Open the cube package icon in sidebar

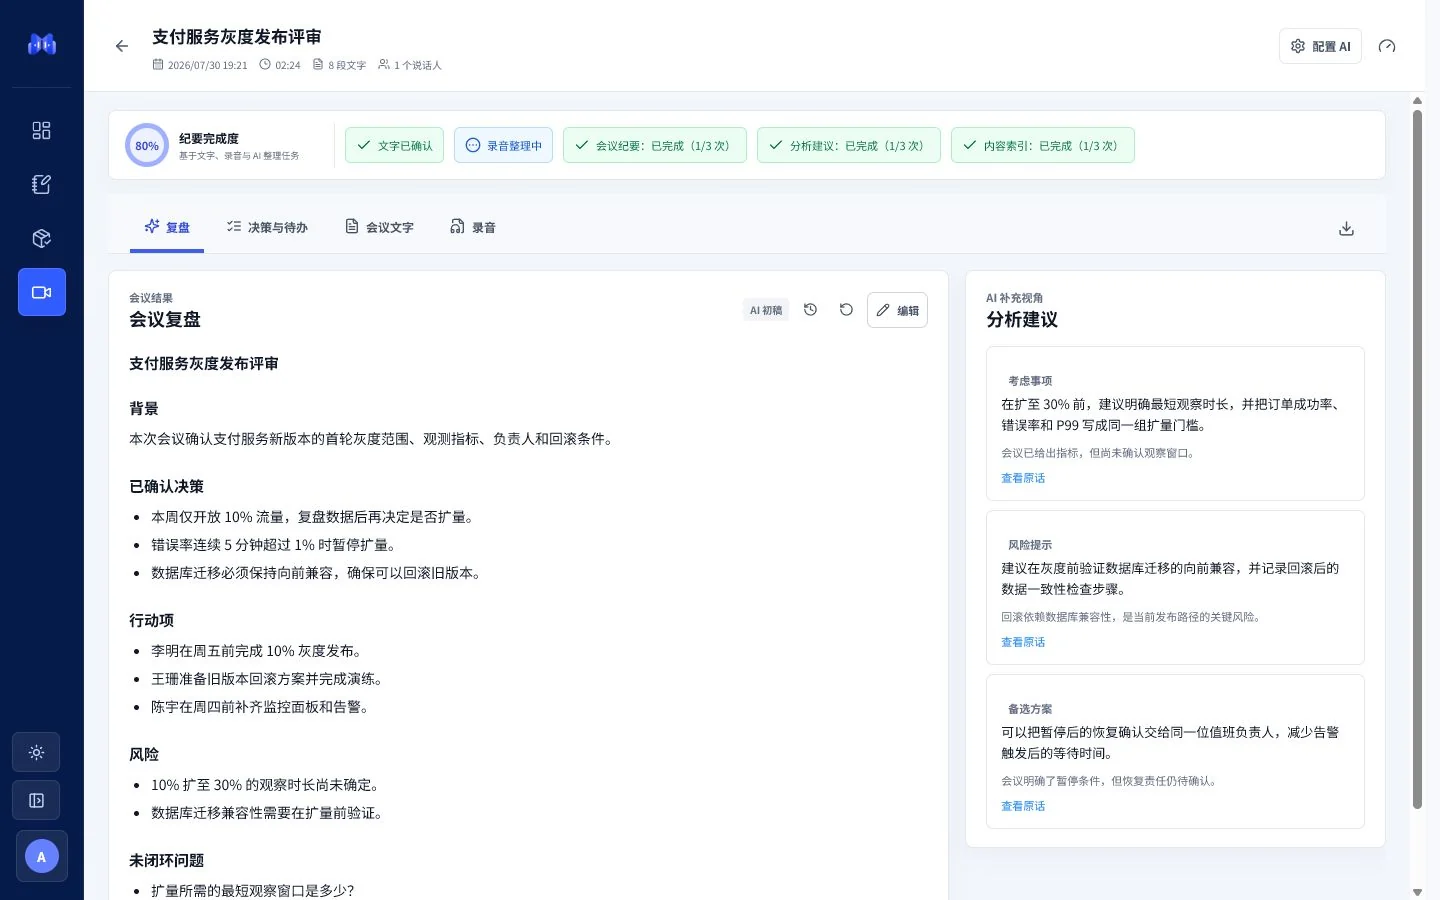tap(41, 239)
